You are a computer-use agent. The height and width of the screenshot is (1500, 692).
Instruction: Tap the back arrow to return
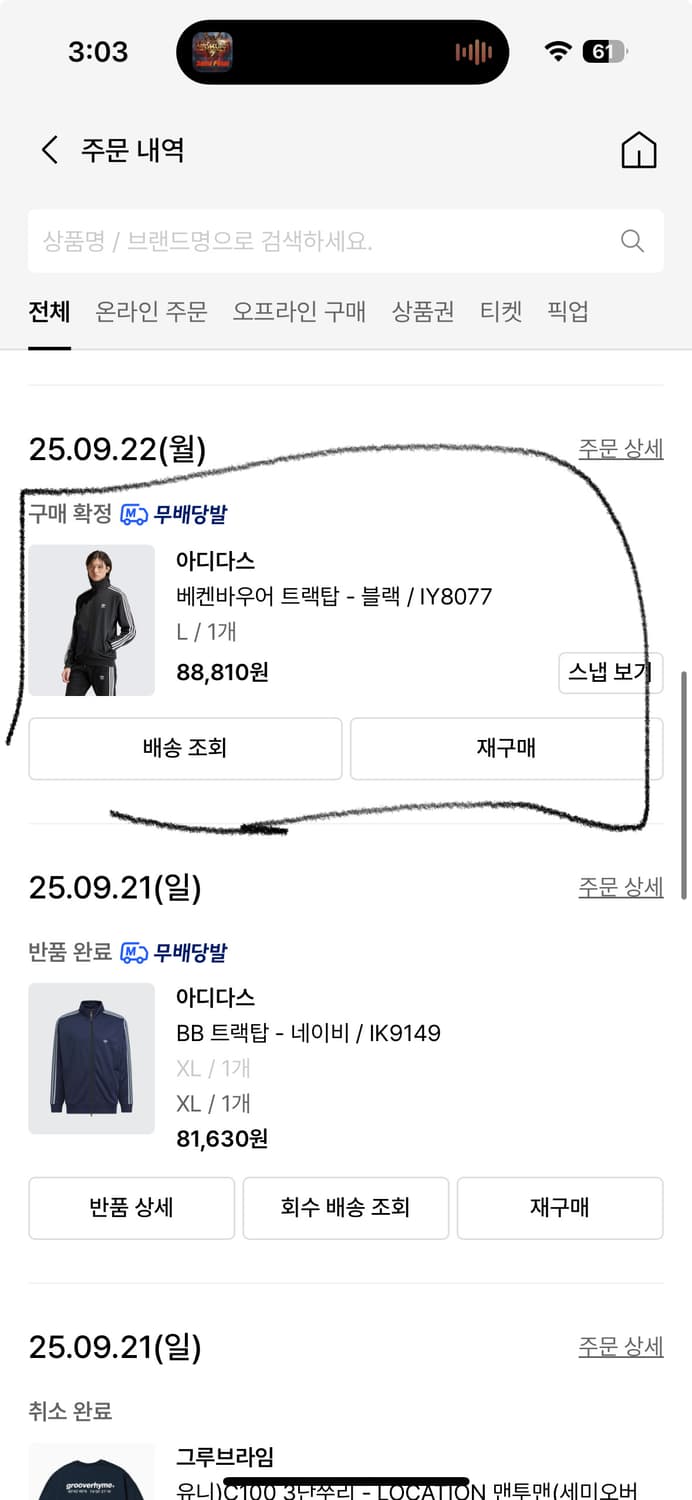coord(47,148)
